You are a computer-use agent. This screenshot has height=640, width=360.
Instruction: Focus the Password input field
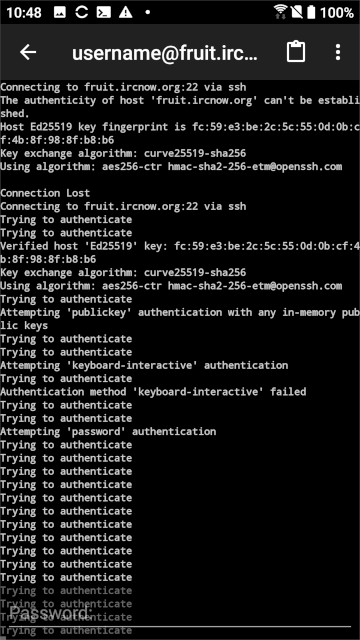(180, 613)
